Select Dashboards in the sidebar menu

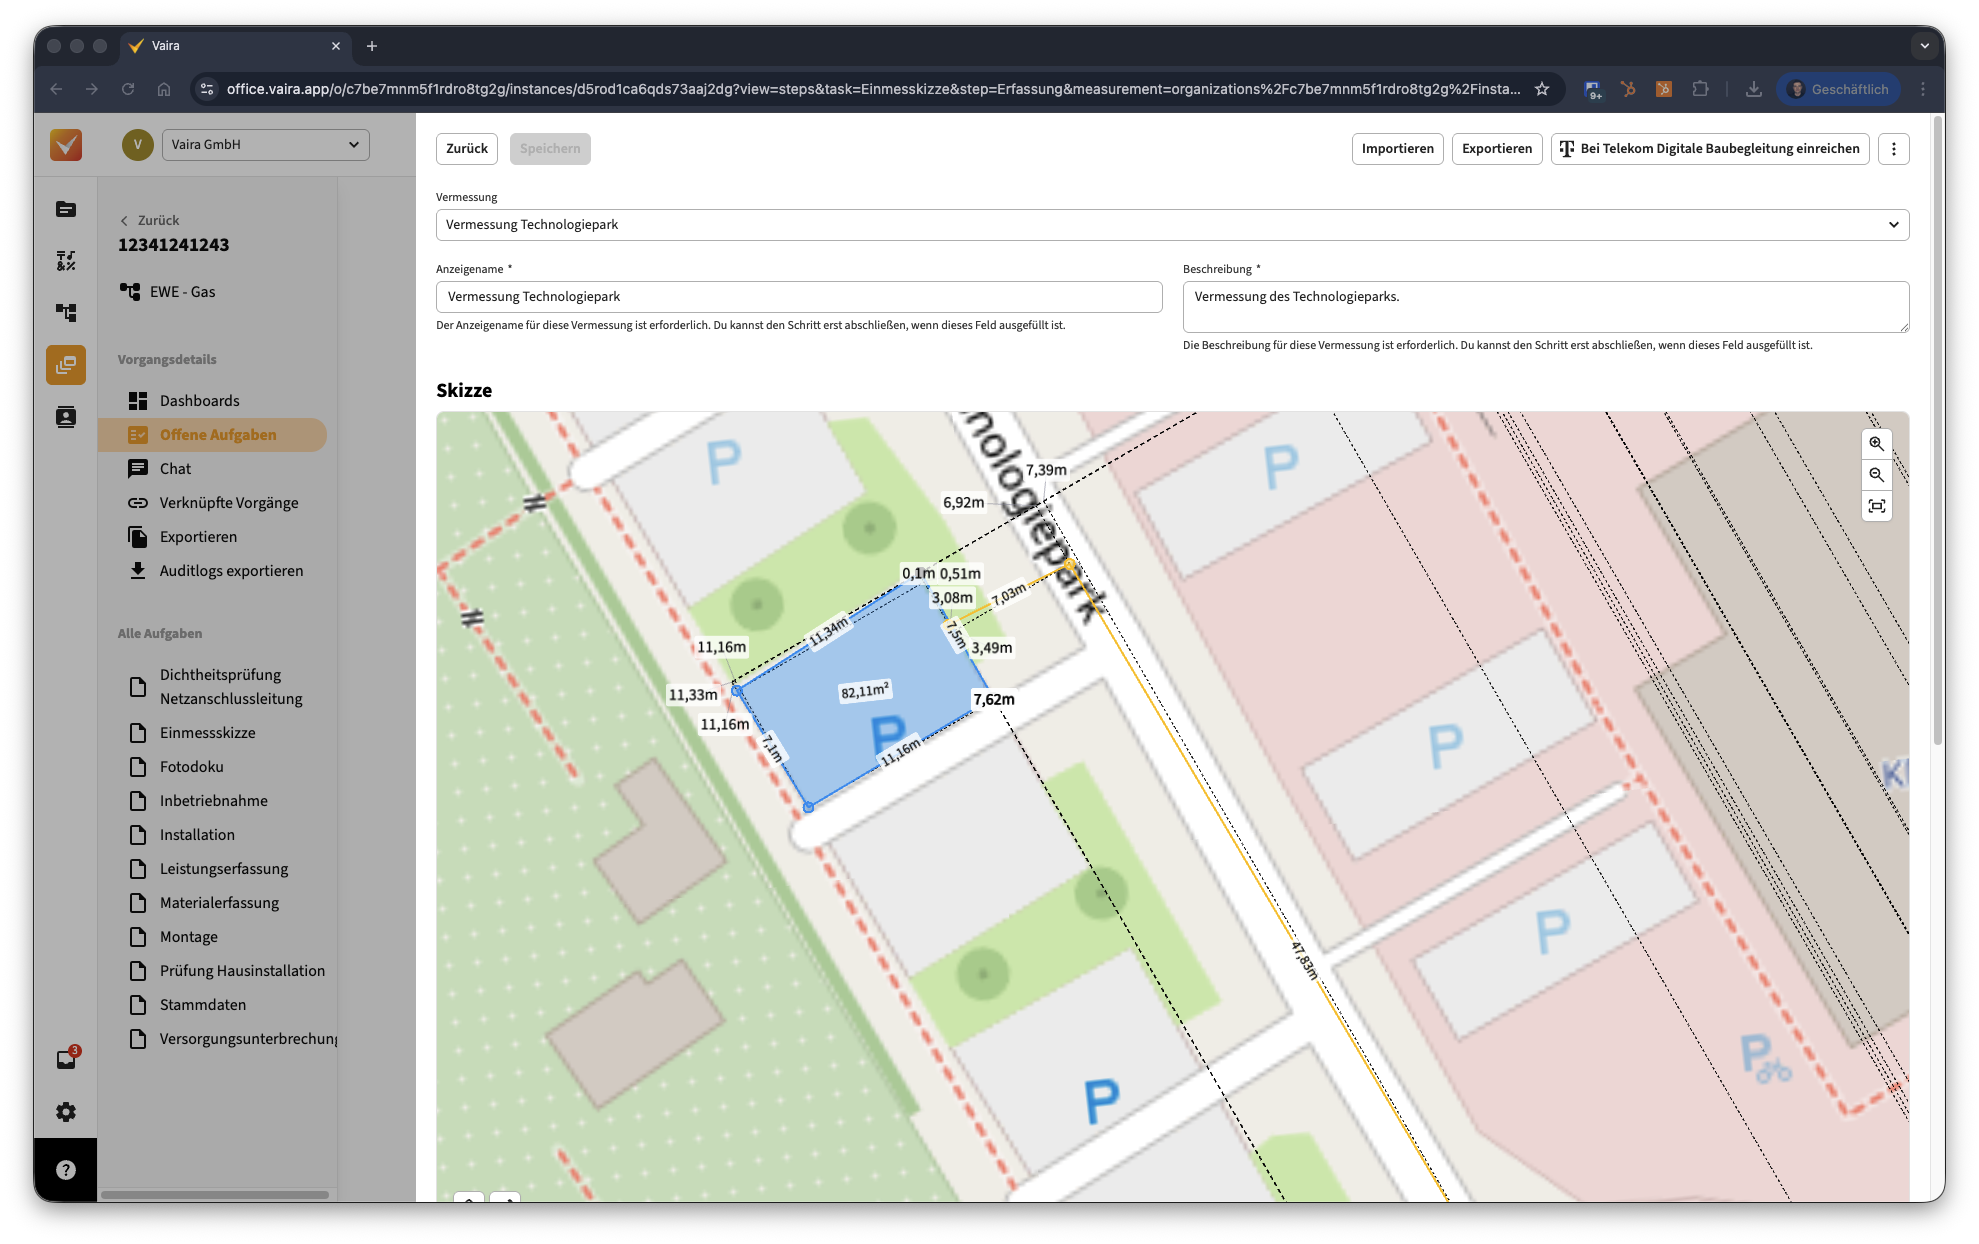[x=199, y=401]
